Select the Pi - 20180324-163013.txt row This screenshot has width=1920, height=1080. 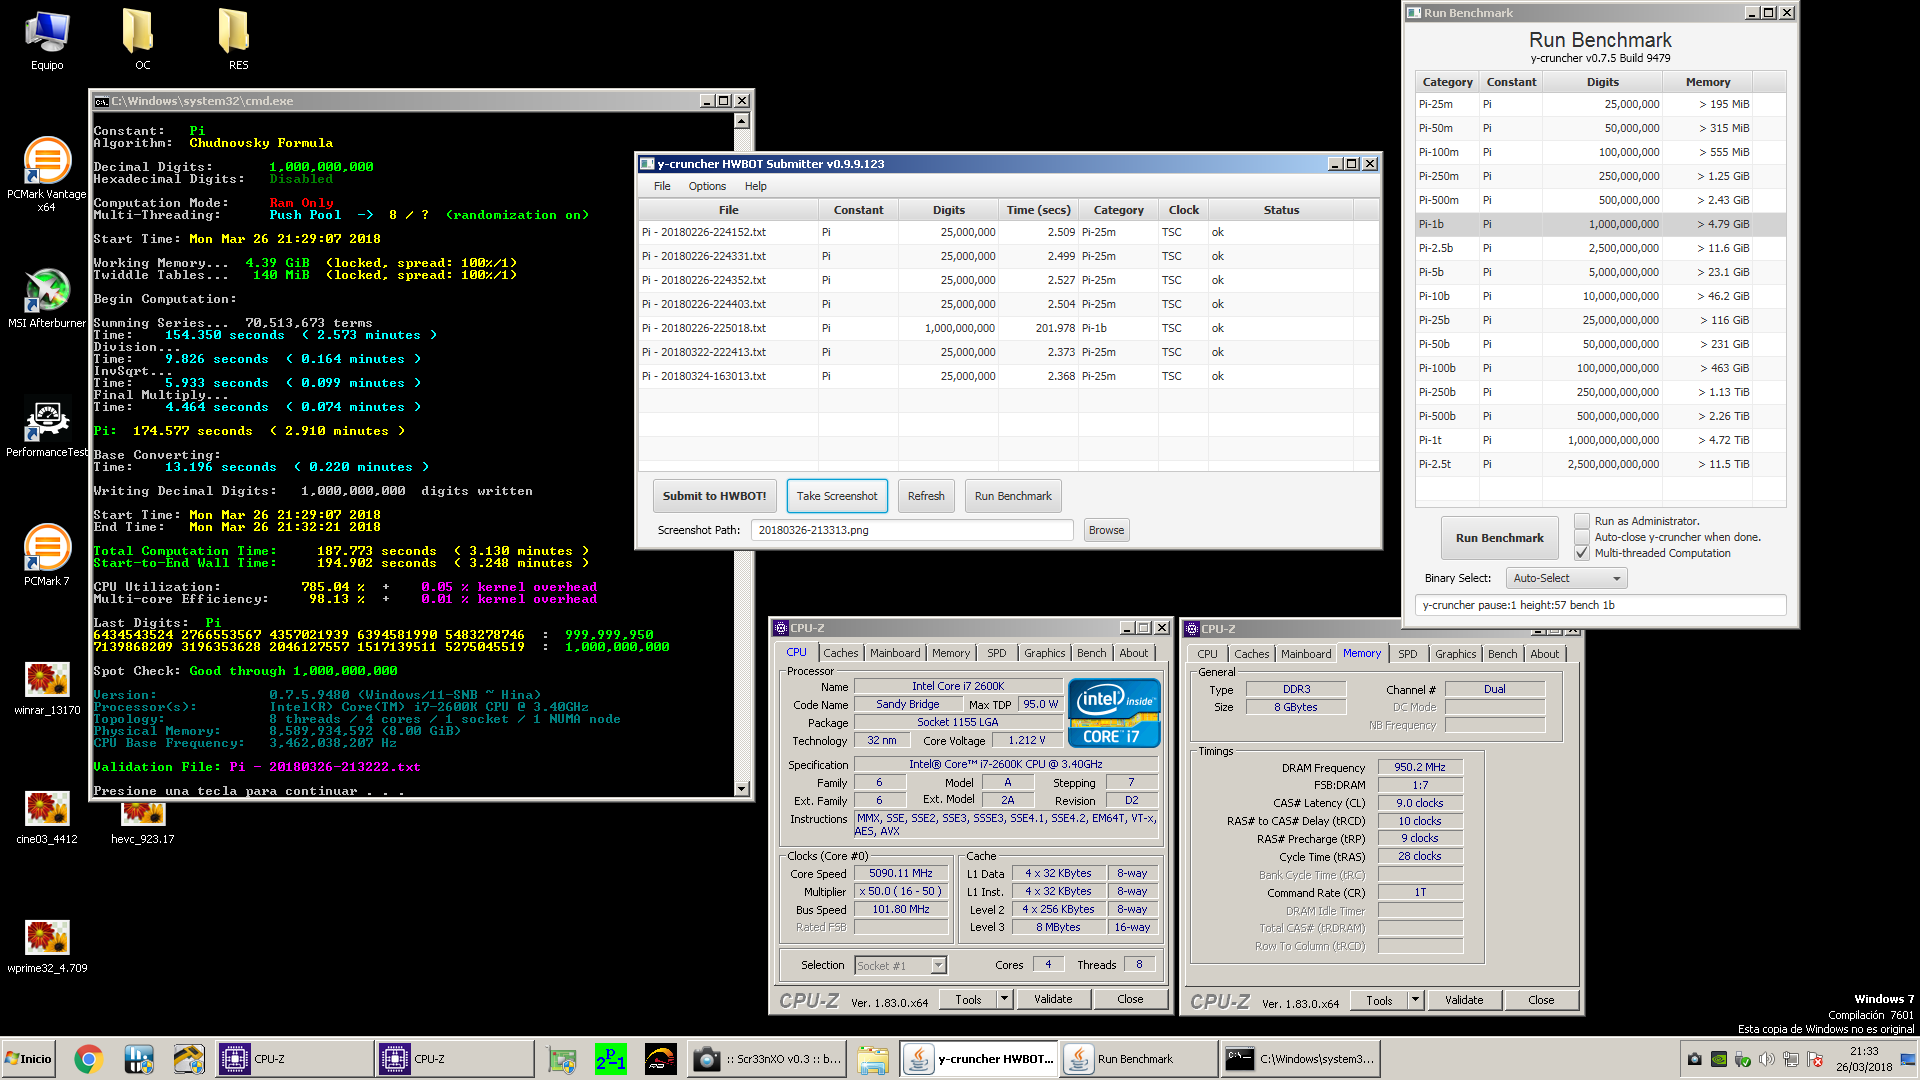click(1009, 376)
